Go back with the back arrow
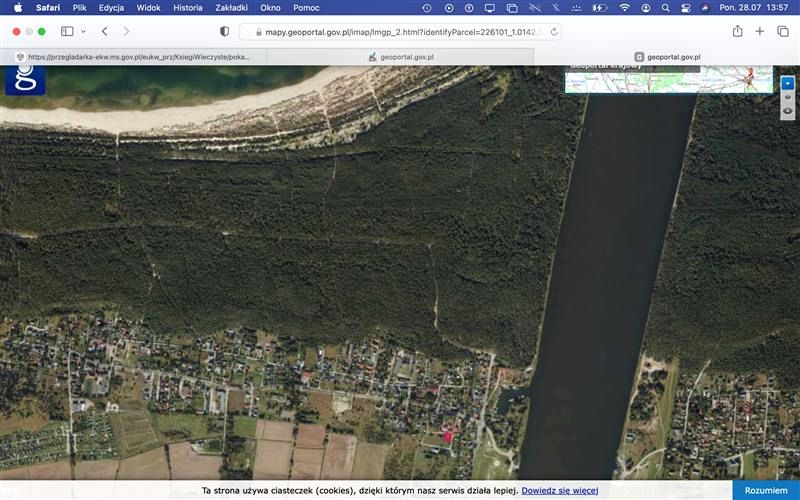 (104, 31)
